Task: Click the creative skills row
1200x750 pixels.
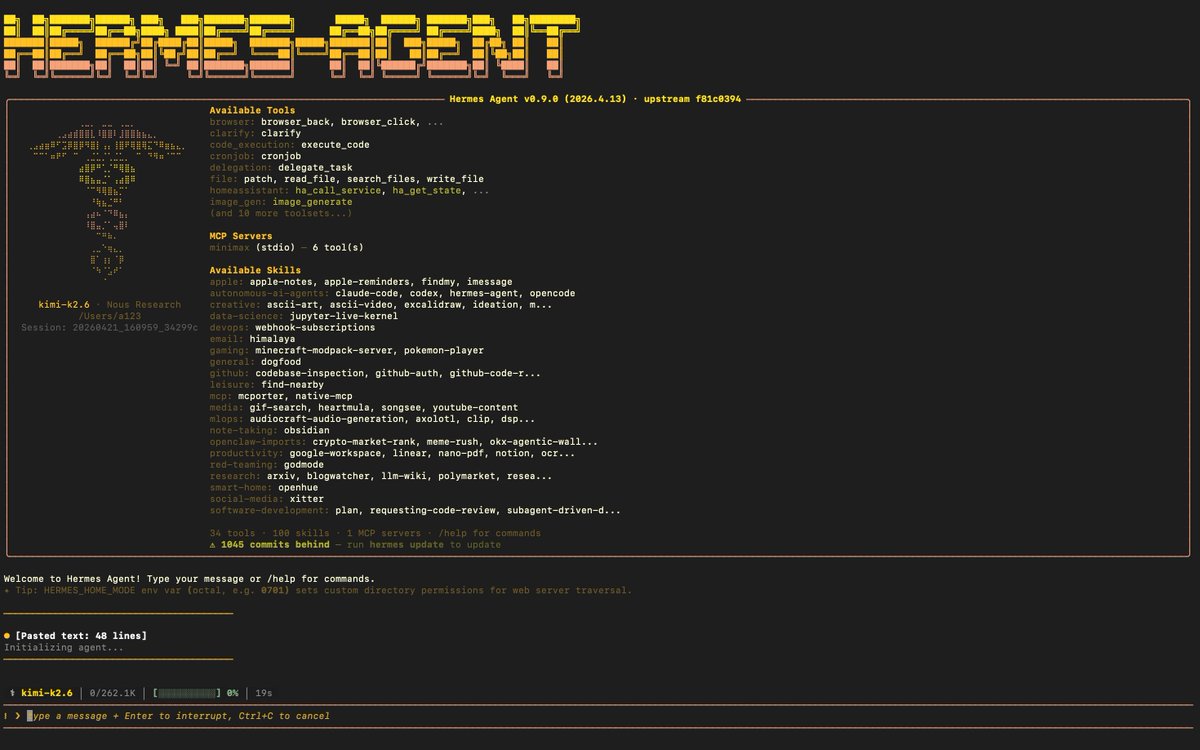Action: (381, 305)
